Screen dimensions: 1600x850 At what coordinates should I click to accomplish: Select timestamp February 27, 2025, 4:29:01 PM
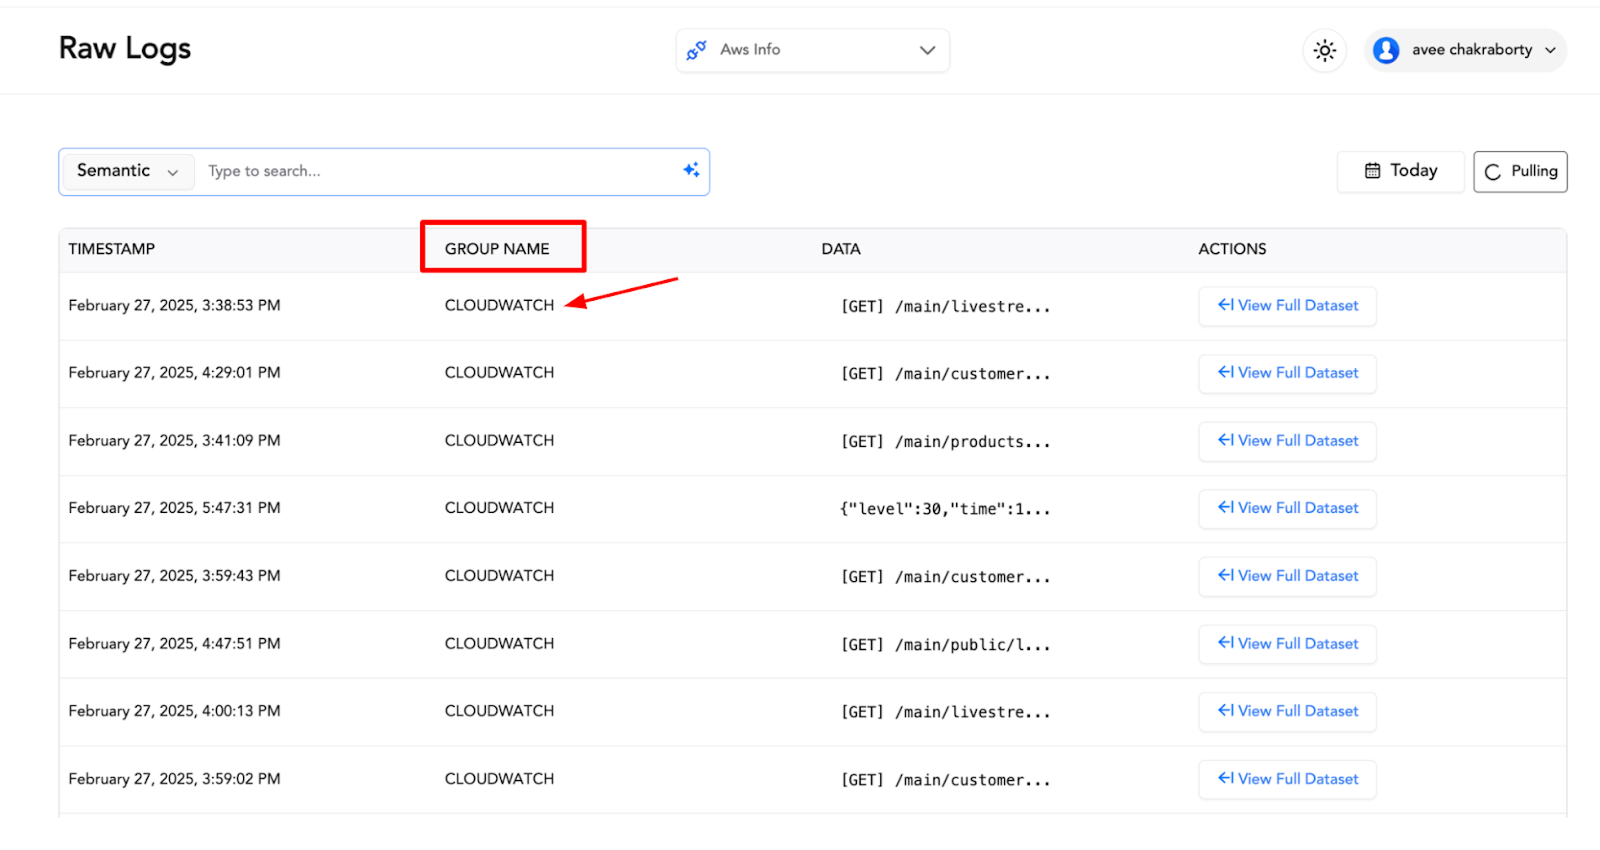[174, 372]
